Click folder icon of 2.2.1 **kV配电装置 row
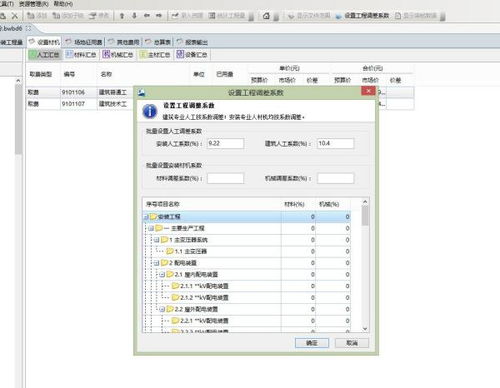This screenshot has width=500, height=388. click(175, 321)
